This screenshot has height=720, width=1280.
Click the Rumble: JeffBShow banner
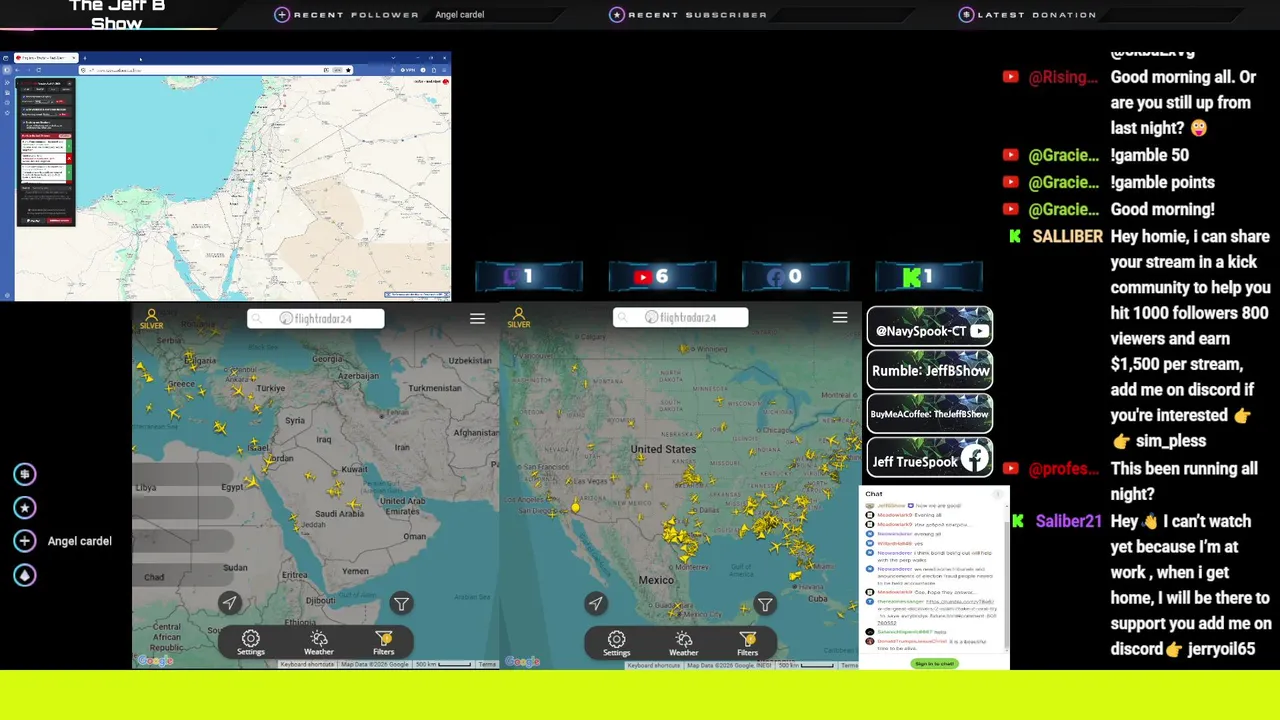[930, 370]
